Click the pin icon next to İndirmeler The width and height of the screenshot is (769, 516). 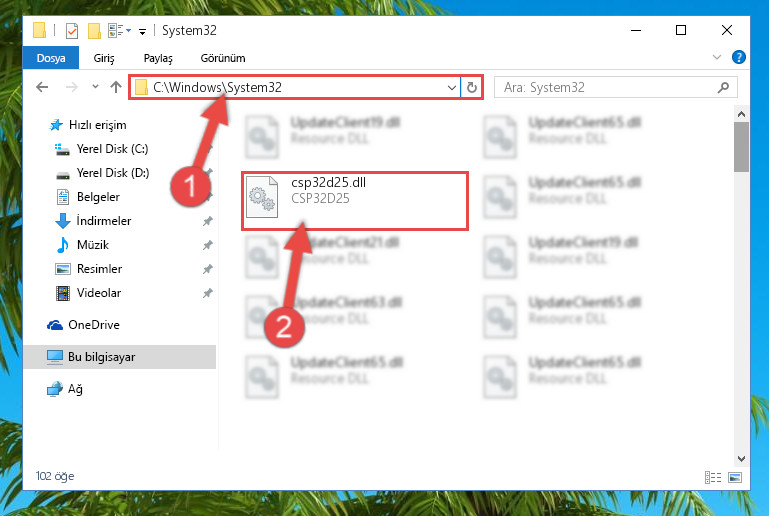208,221
